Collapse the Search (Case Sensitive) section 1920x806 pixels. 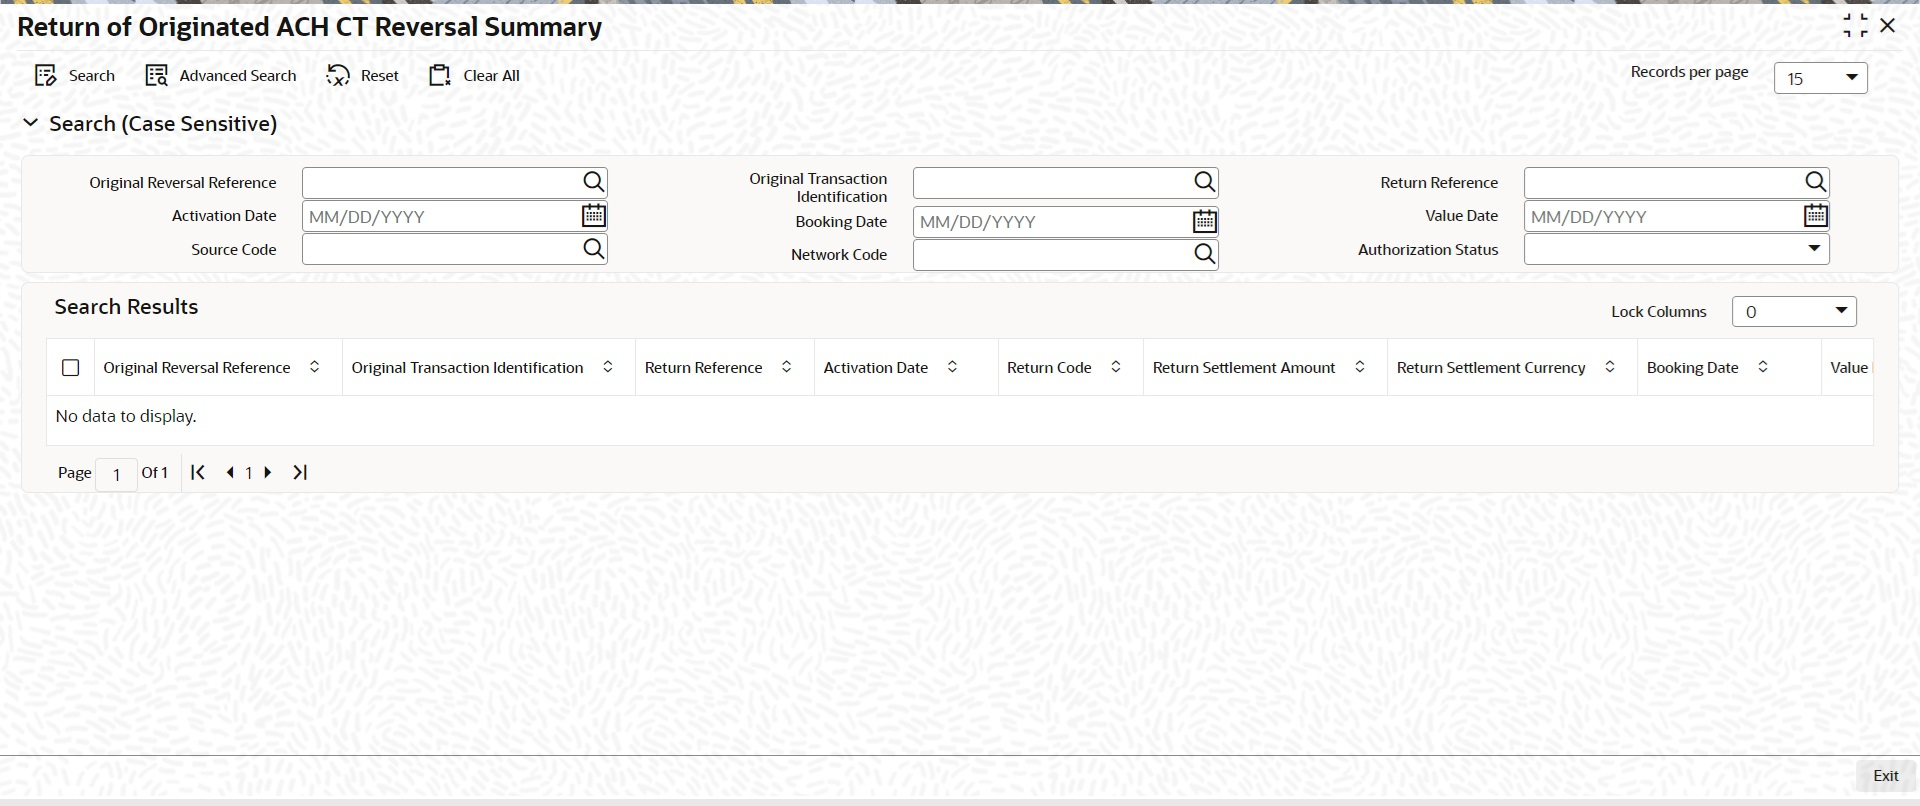click(31, 123)
